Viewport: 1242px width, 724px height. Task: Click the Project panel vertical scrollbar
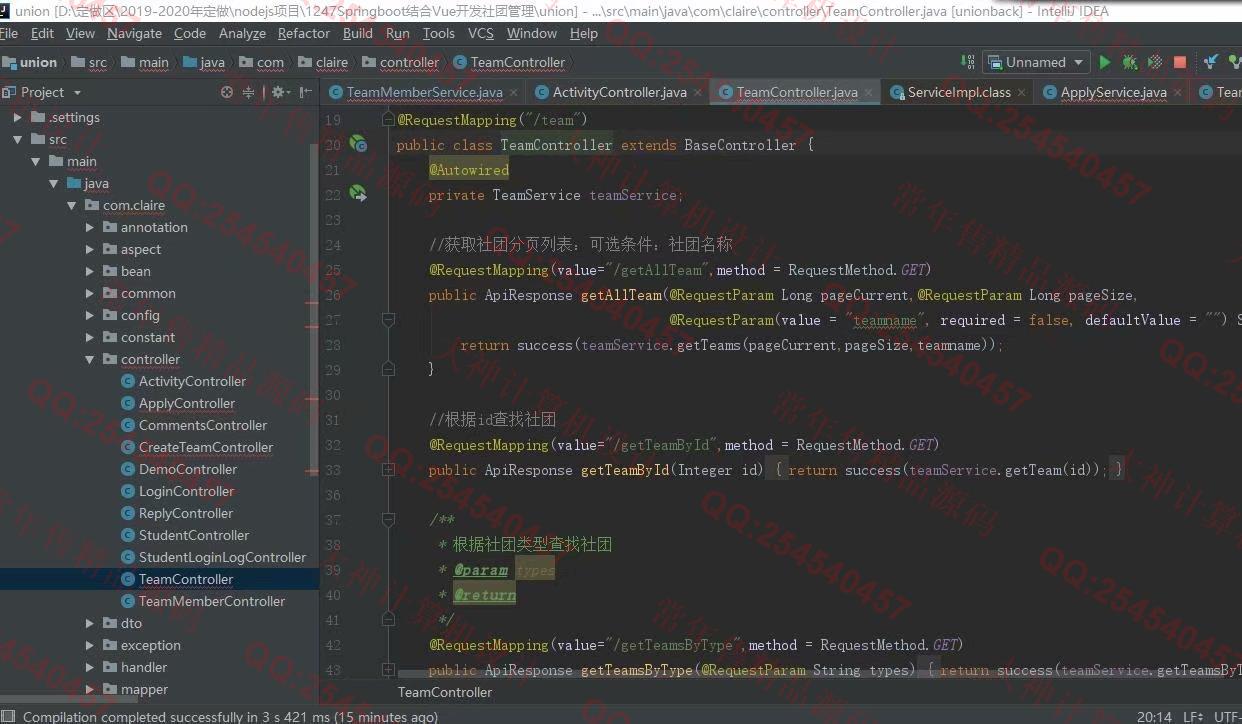314,310
